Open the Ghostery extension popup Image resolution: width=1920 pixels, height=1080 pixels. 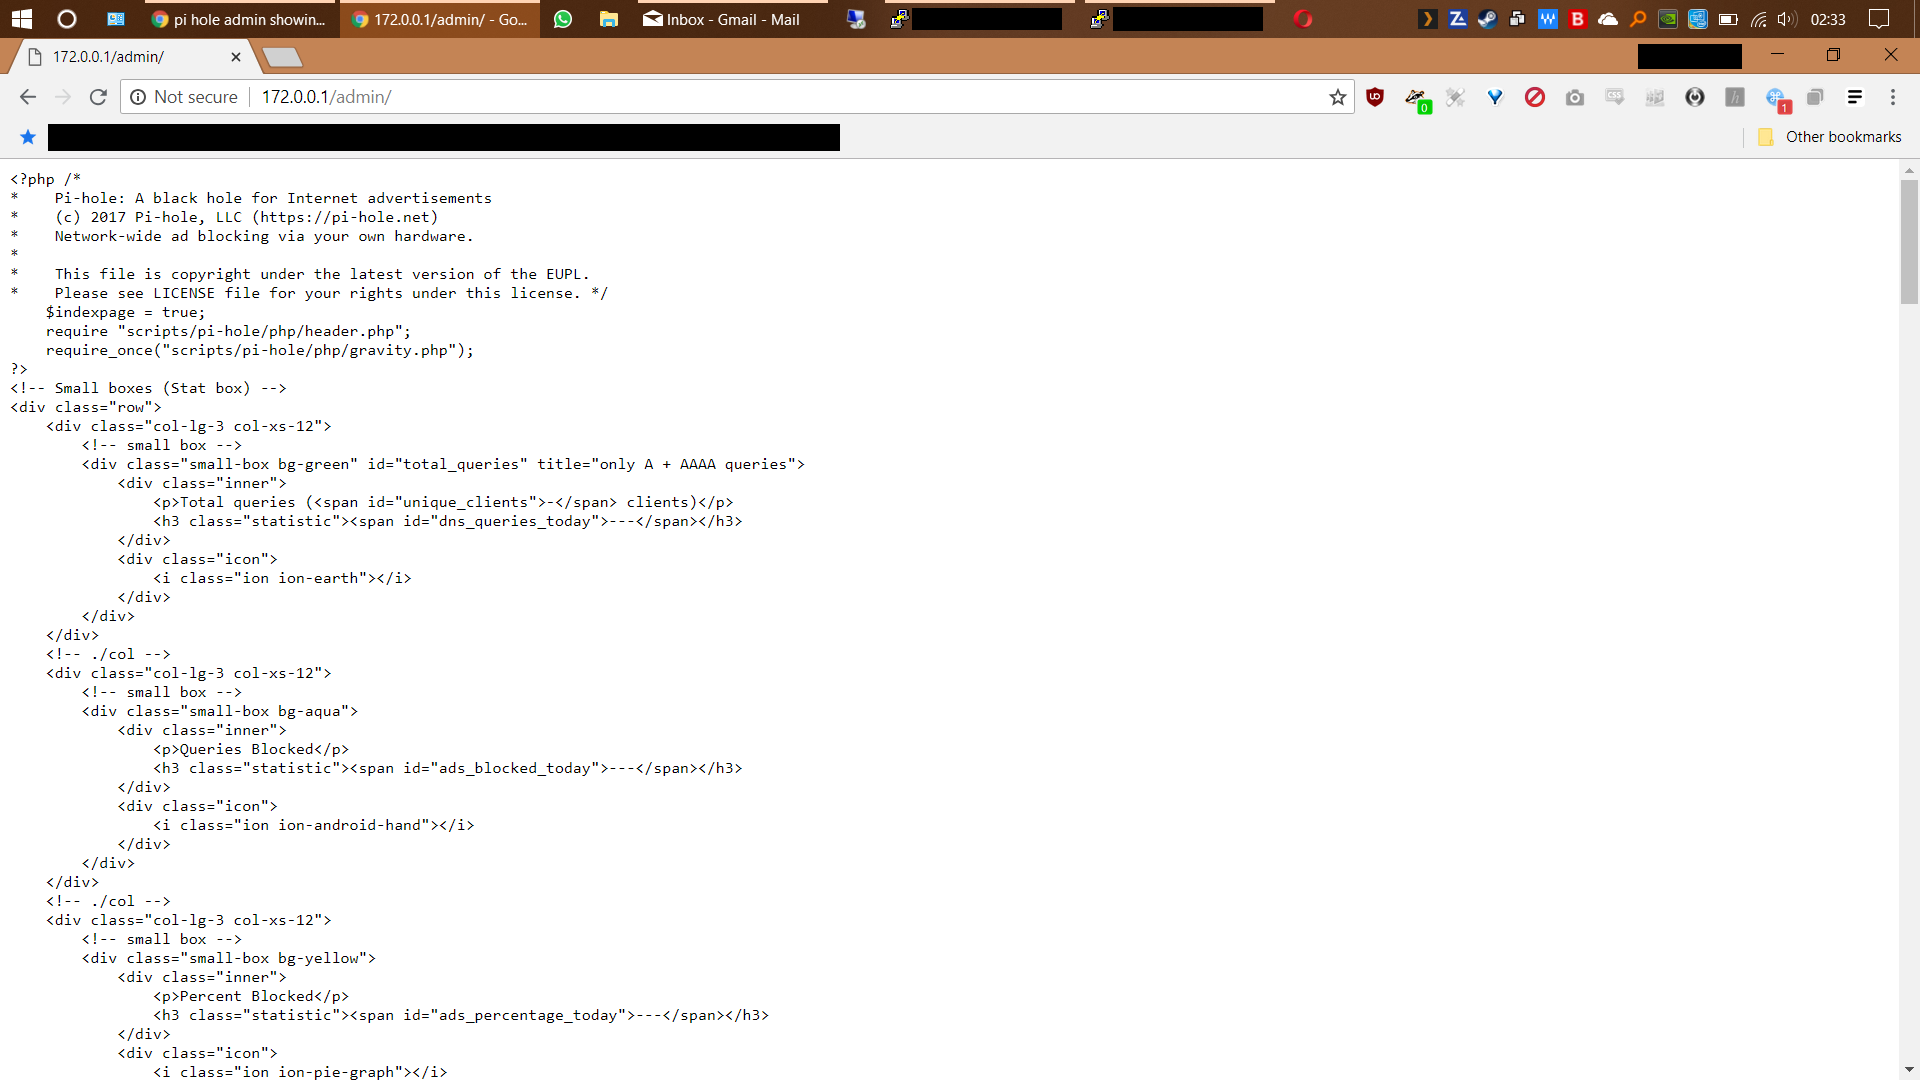coord(1696,97)
